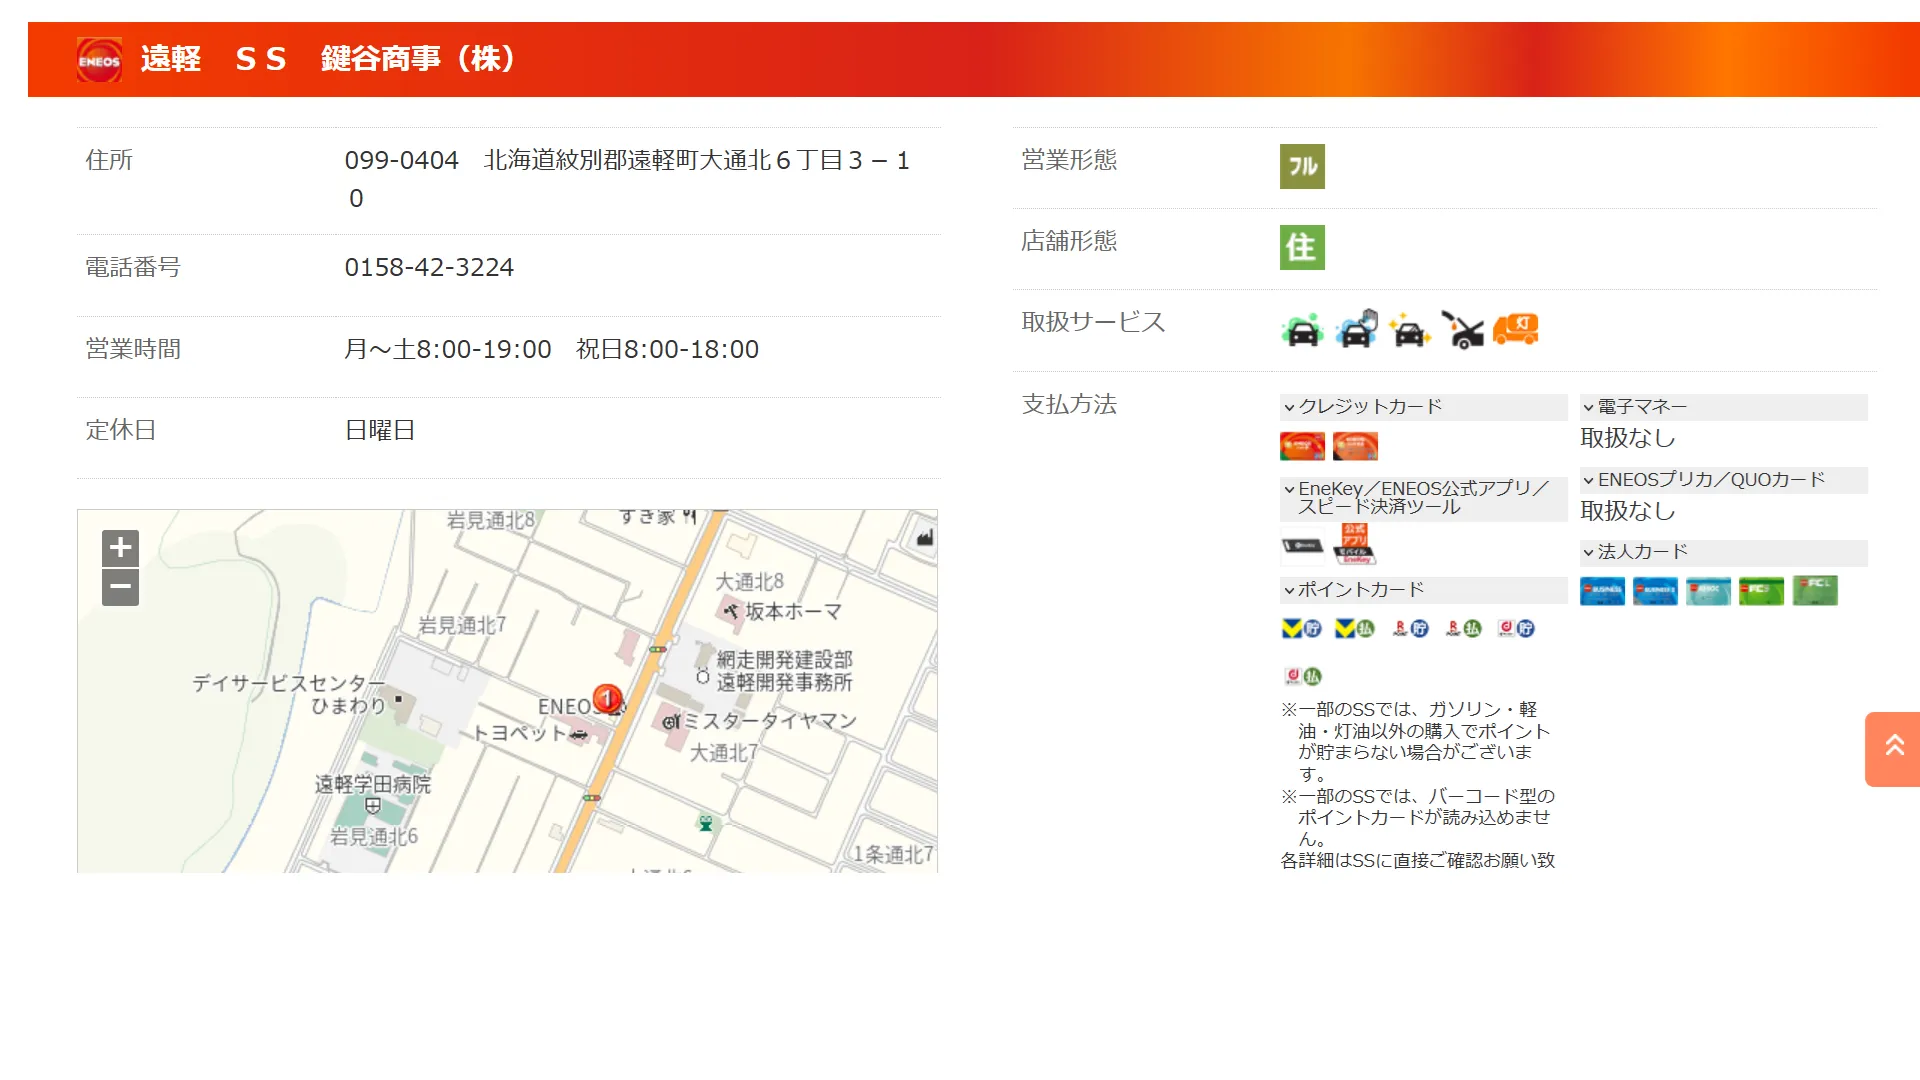Collapse the 電子マネー section
The width and height of the screenshot is (1920, 1080).
[x=1723, y=407]
